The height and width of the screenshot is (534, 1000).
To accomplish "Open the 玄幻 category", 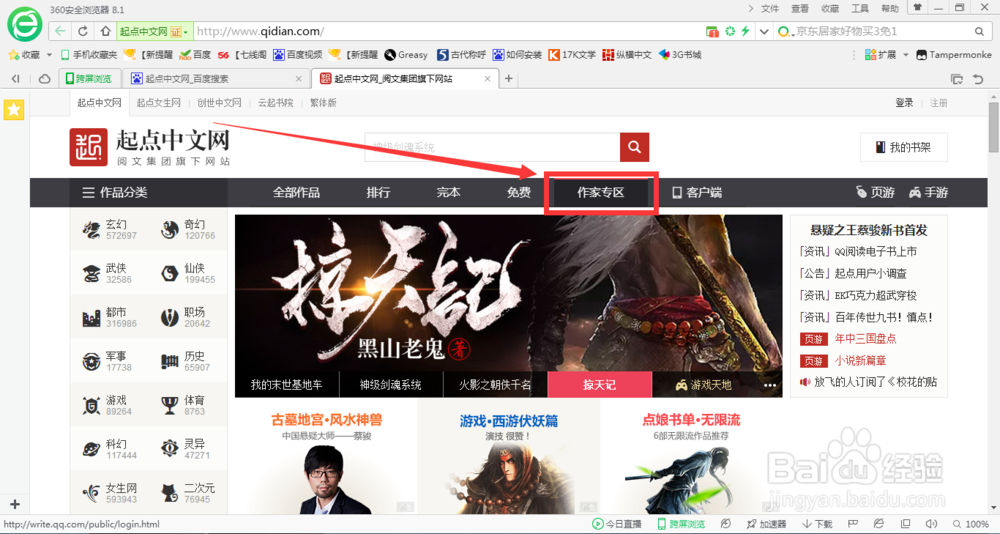I will (110, 230).
